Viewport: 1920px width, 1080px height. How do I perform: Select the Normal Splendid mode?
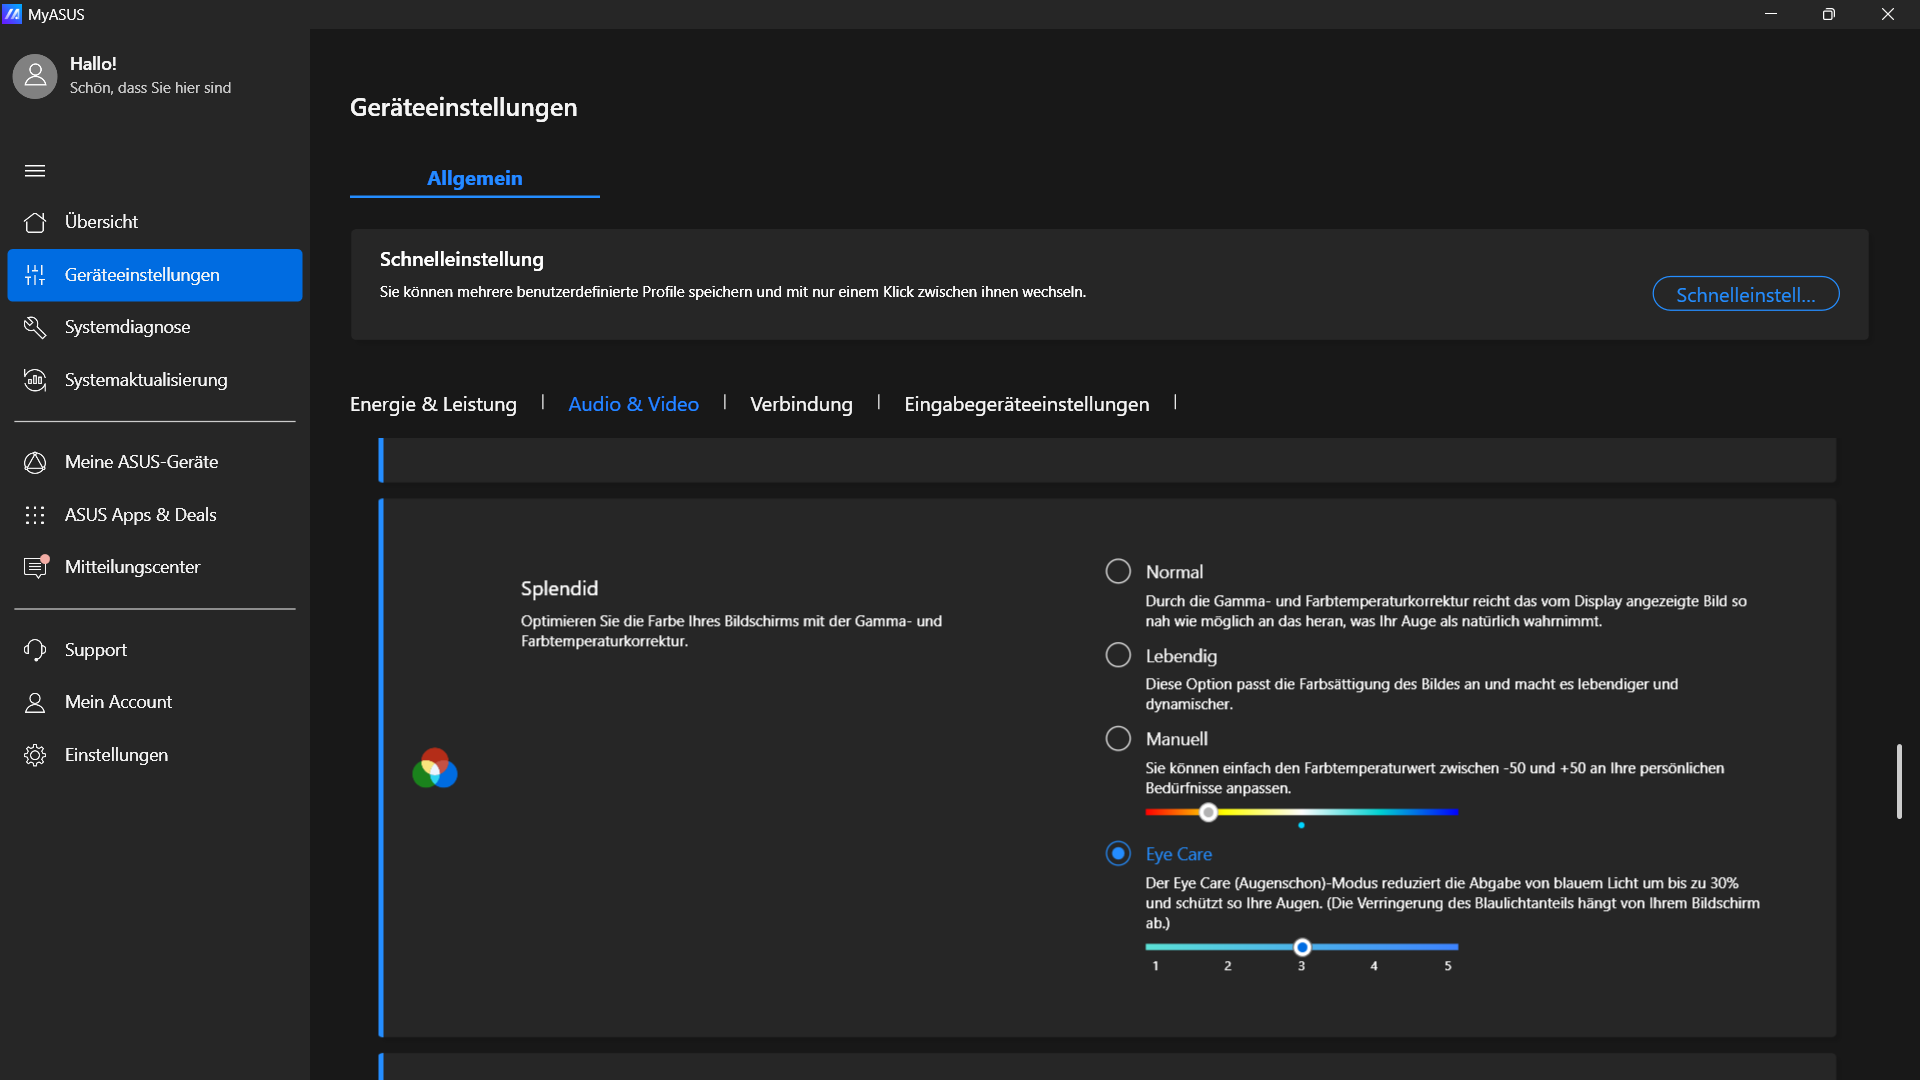coord(1118,571)
